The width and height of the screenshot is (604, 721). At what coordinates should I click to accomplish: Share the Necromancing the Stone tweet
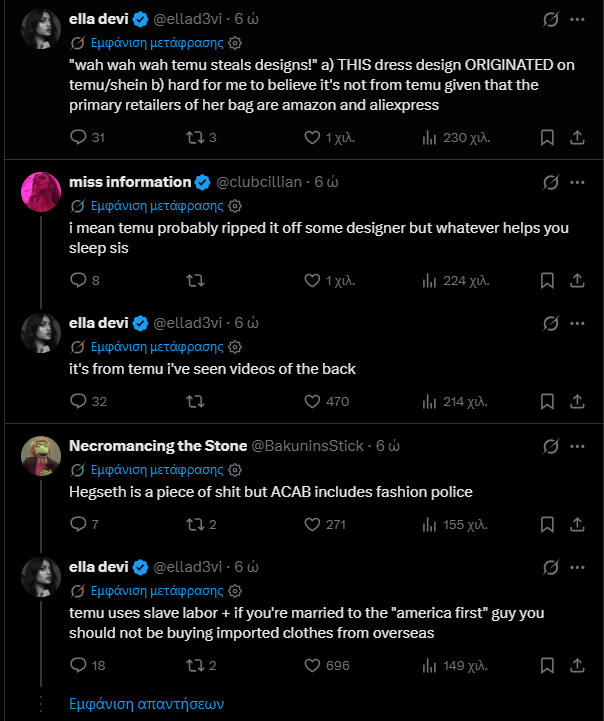click(577, 524)
